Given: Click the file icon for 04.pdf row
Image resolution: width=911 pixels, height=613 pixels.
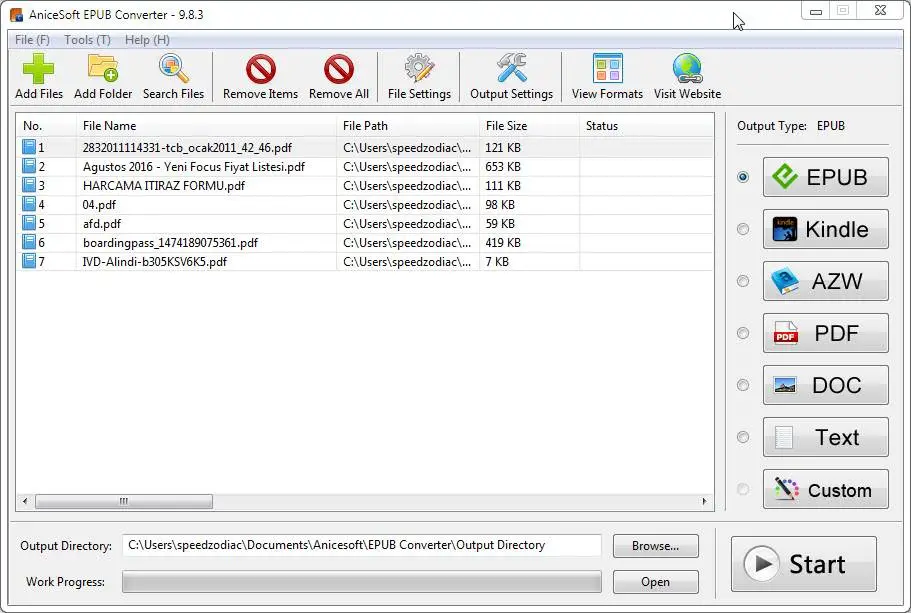Looking at the screenshot, I should click(x=28, y=205).
